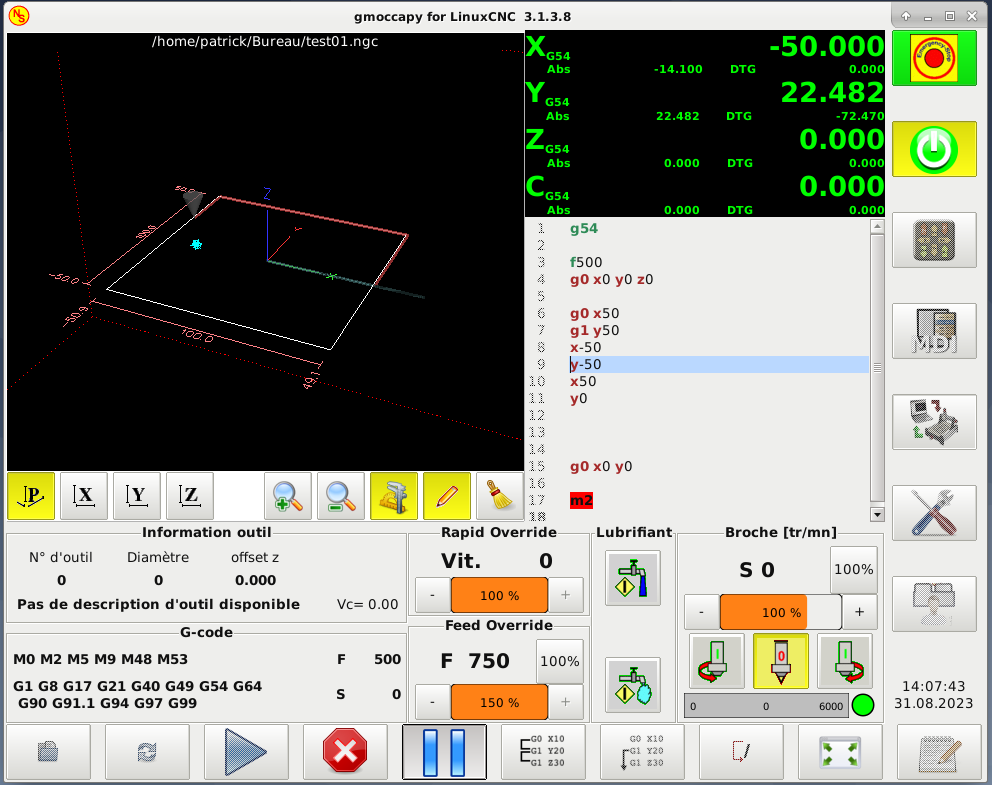The width and height of the screenshot is (992, 785).
Task: Switch to auto mode icon
Action: coord(934,421)
